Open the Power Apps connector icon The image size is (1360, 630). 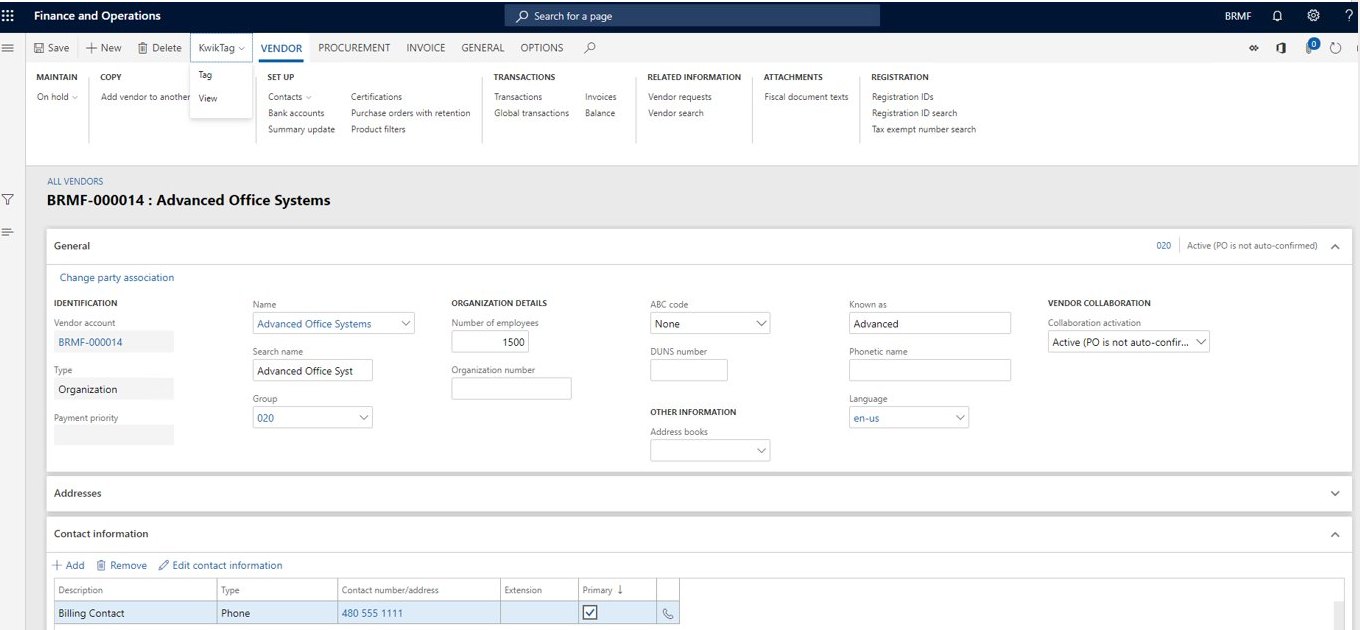click(1254, 48)
